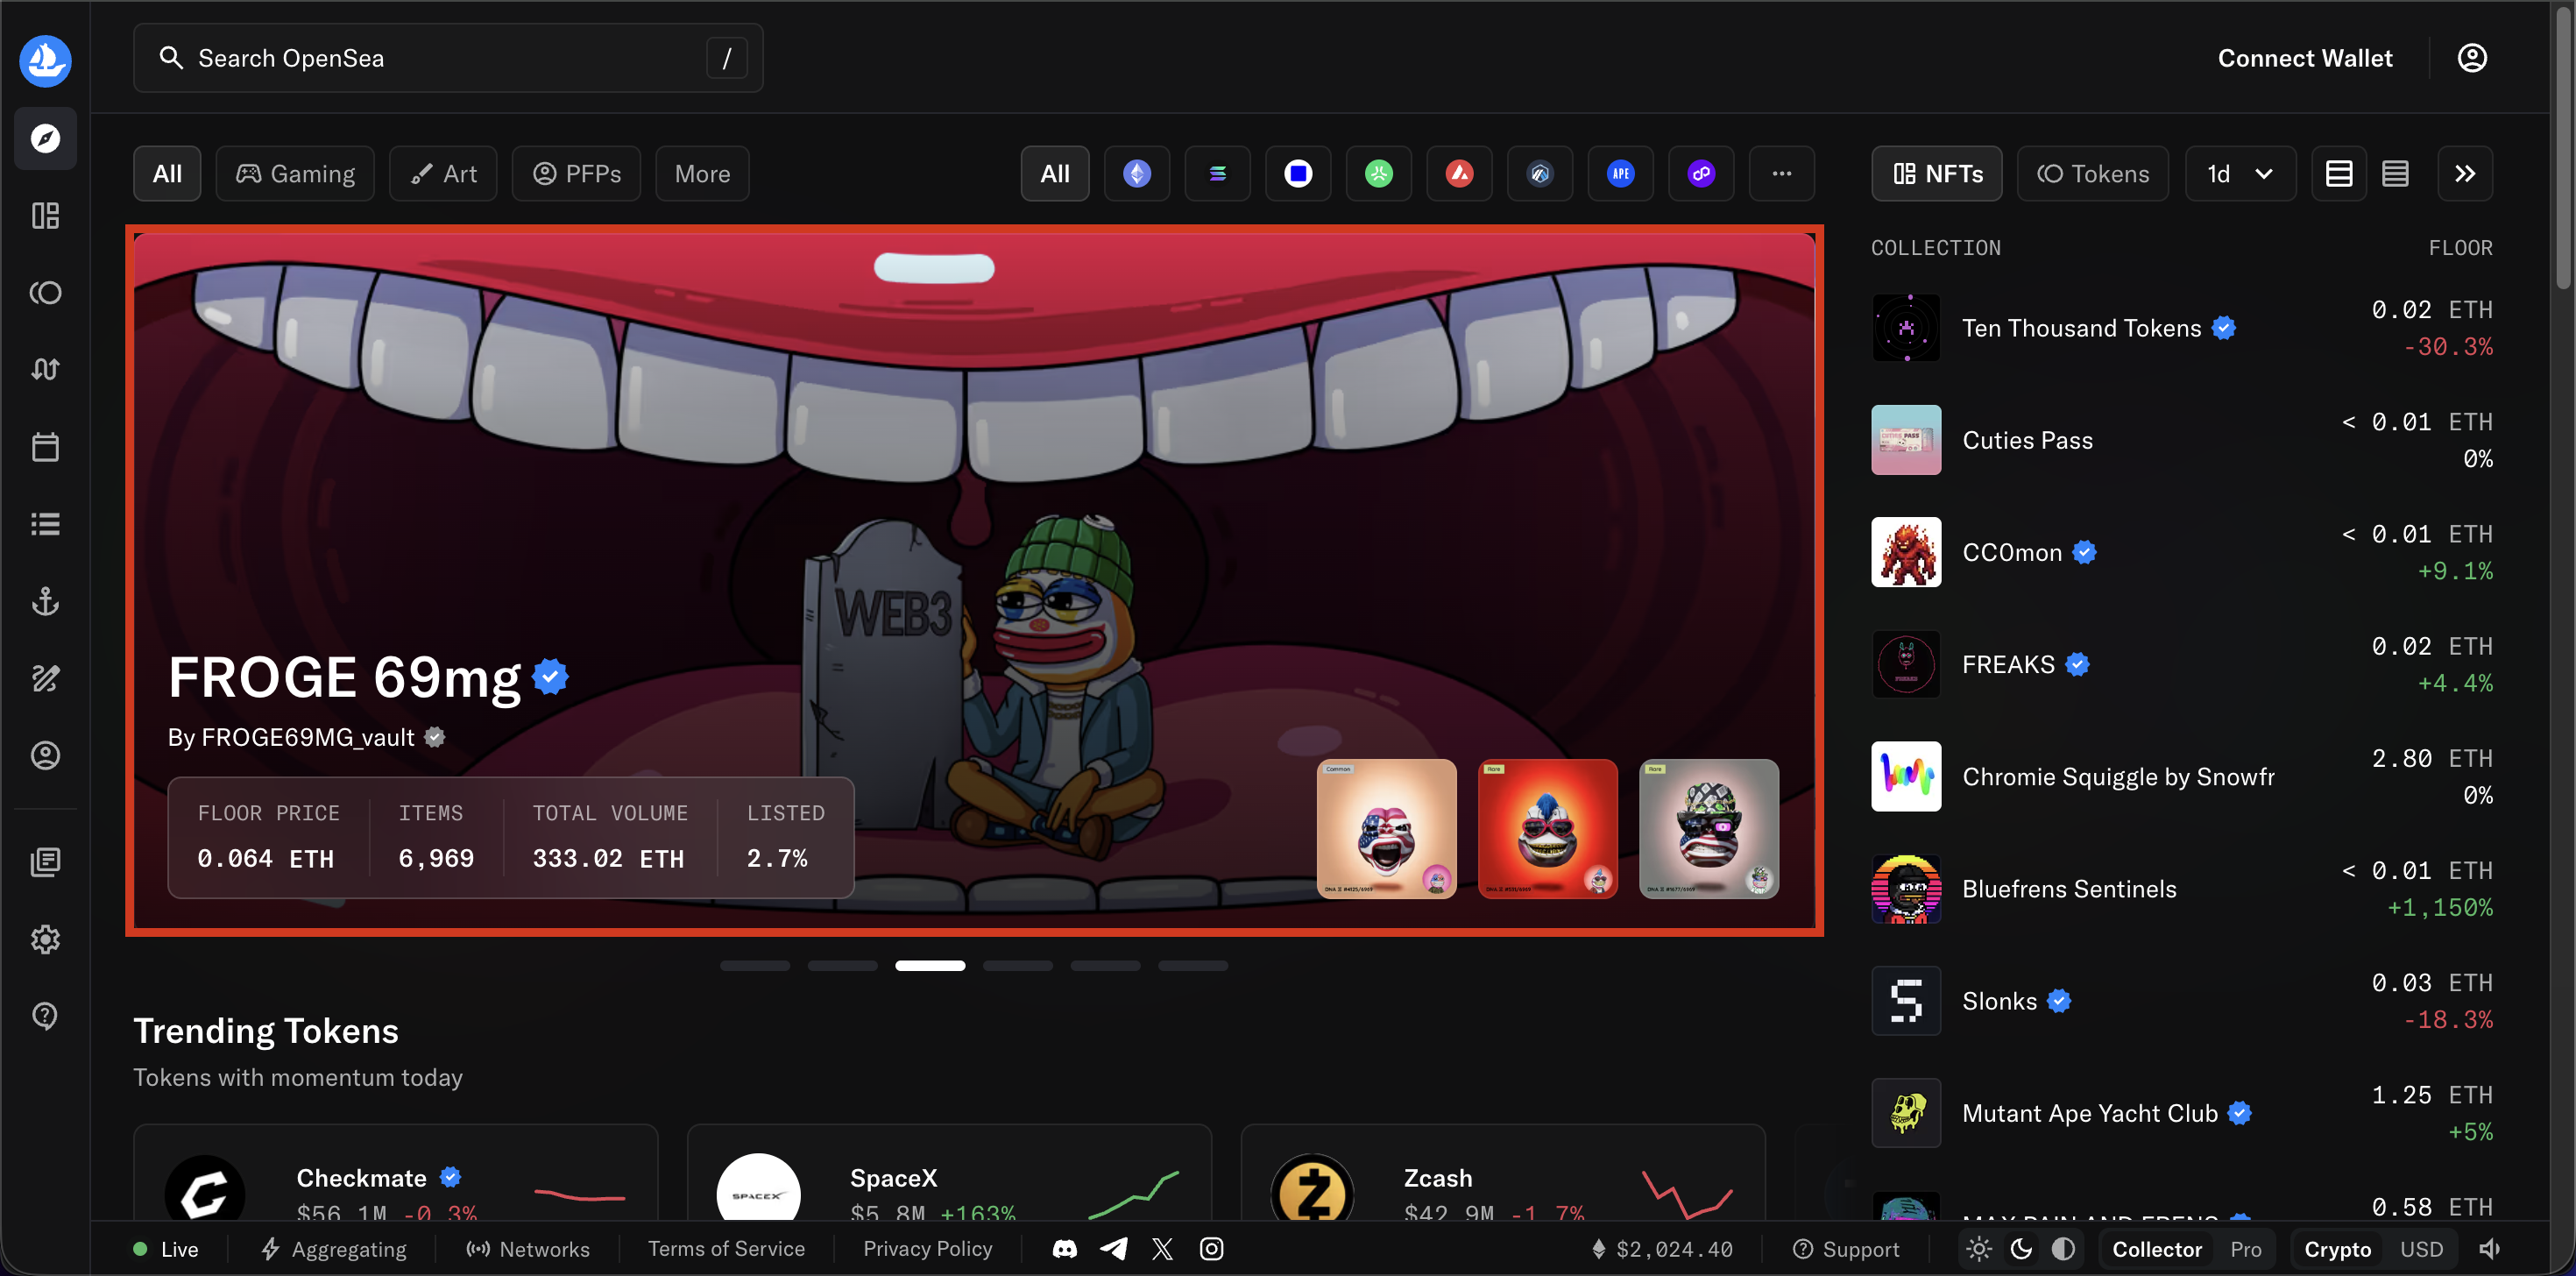
Task: Open the Tokens coin sidebar icon
Action: click(x=45, y=293)
